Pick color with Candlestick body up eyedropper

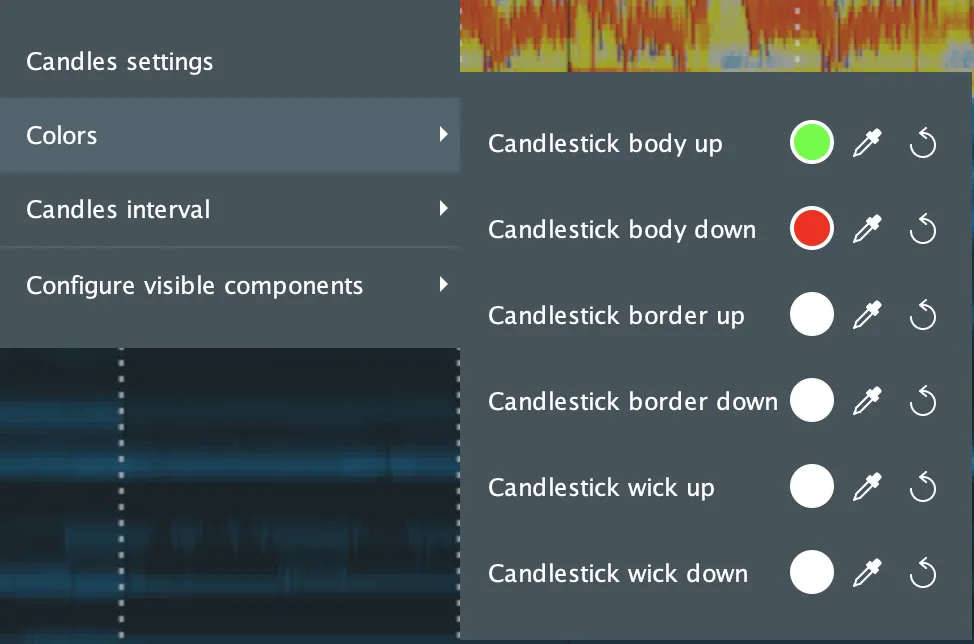pos(866,144)
